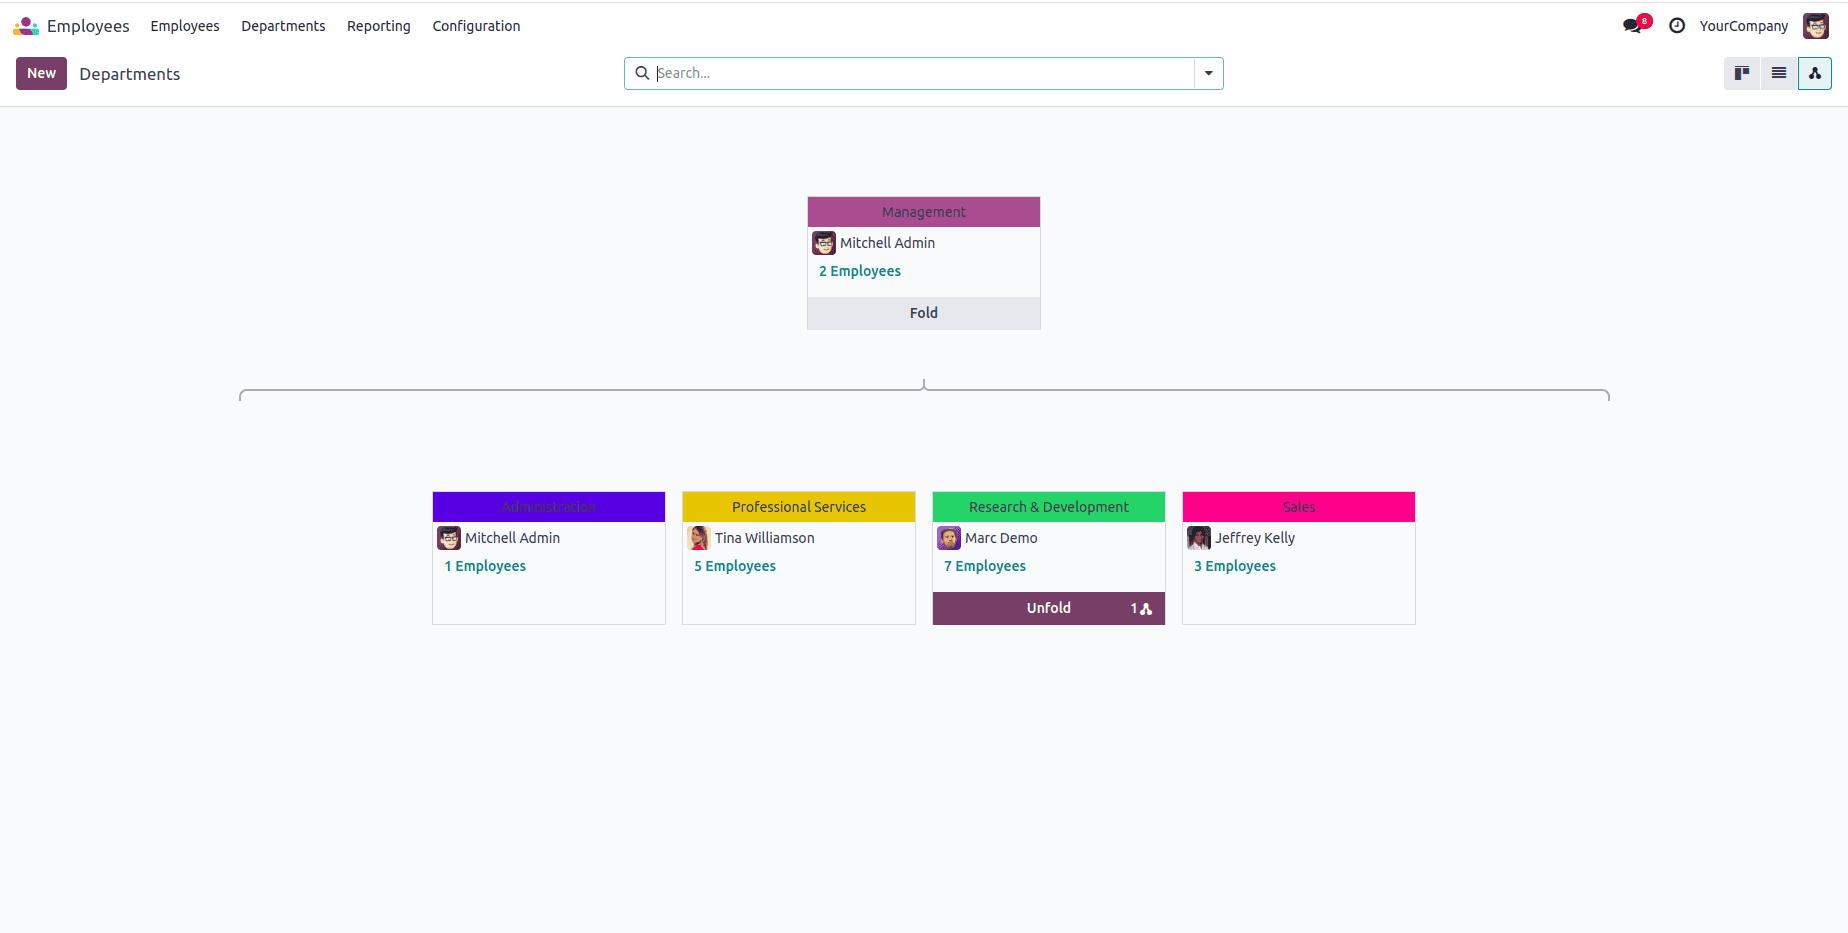The image size is (1848, 933).
Task: Click Mitchell Admin name in Administration card
Action: (x=512, y=538)
